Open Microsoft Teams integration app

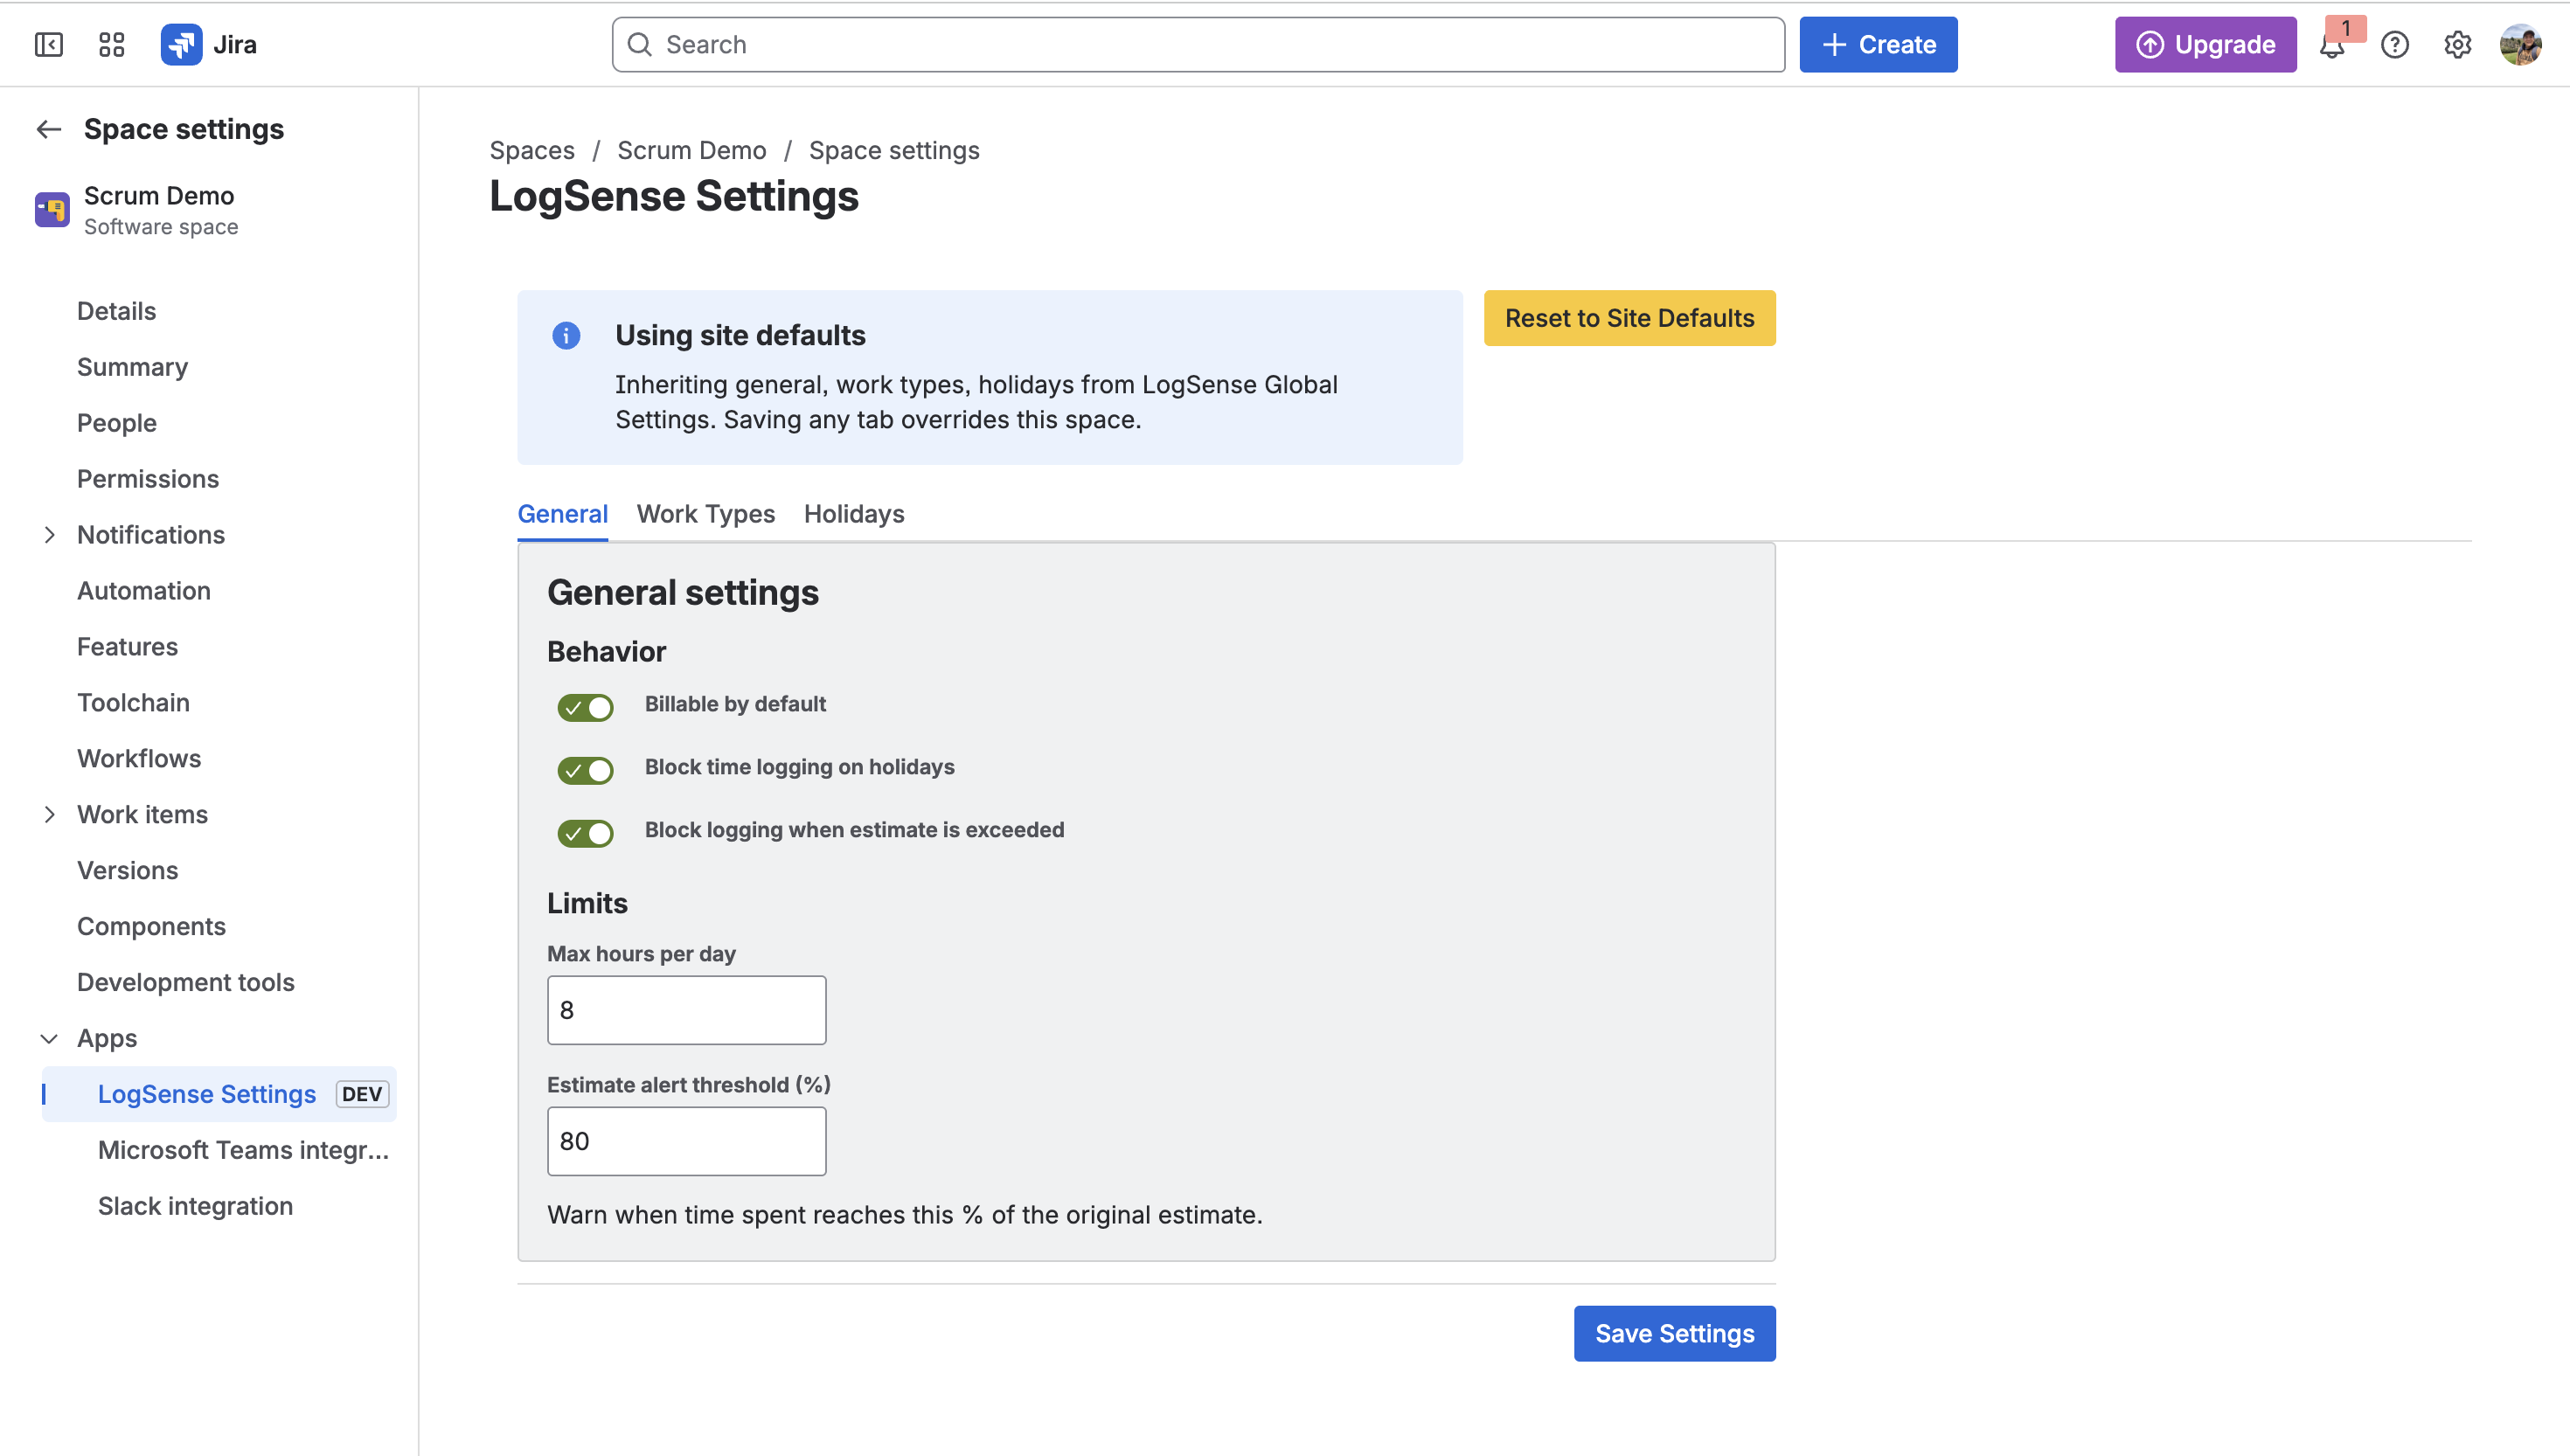click(x=243, y=1151)
